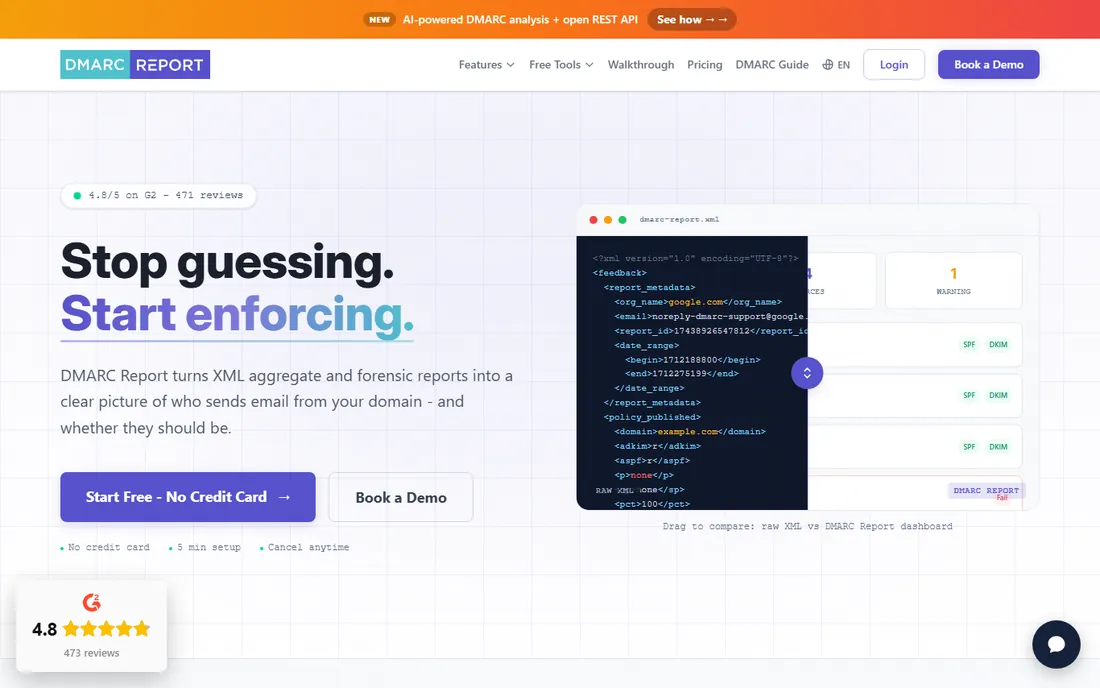
Task: Click the Login button
Action: [894, 65]
